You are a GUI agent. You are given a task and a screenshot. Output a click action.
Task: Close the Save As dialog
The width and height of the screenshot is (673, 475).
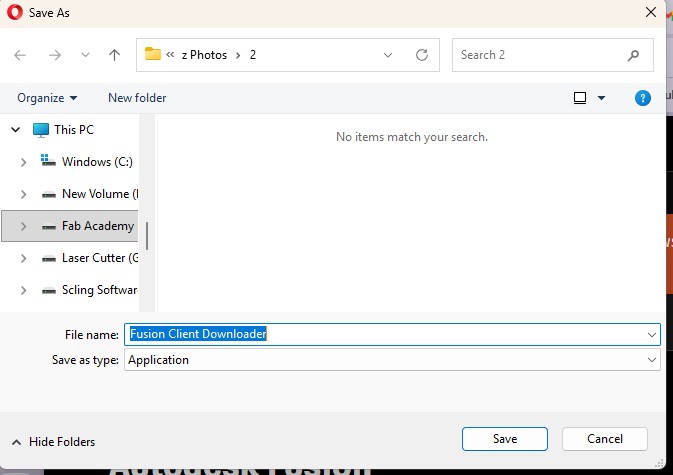(x=651, y=12)
